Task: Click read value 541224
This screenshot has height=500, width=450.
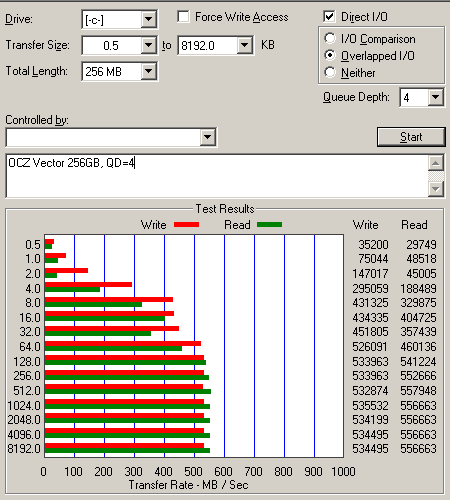Action: (418, 361)
